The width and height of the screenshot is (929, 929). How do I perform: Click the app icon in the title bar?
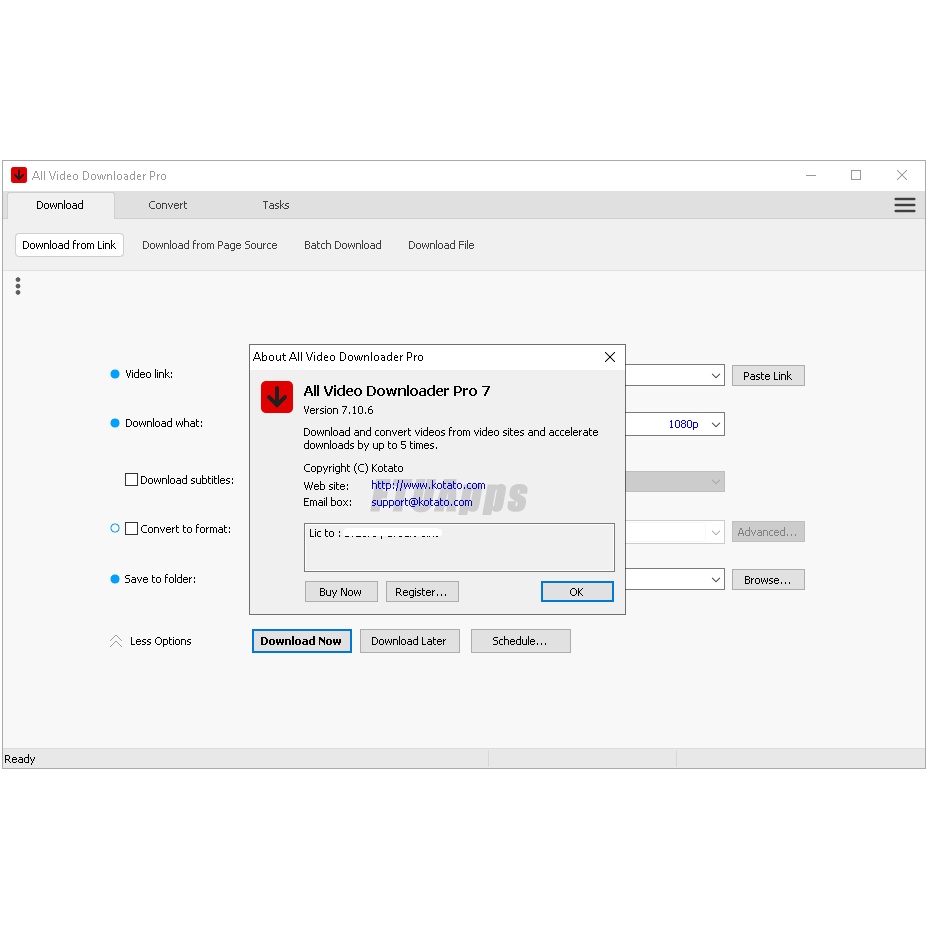[18, 175]
